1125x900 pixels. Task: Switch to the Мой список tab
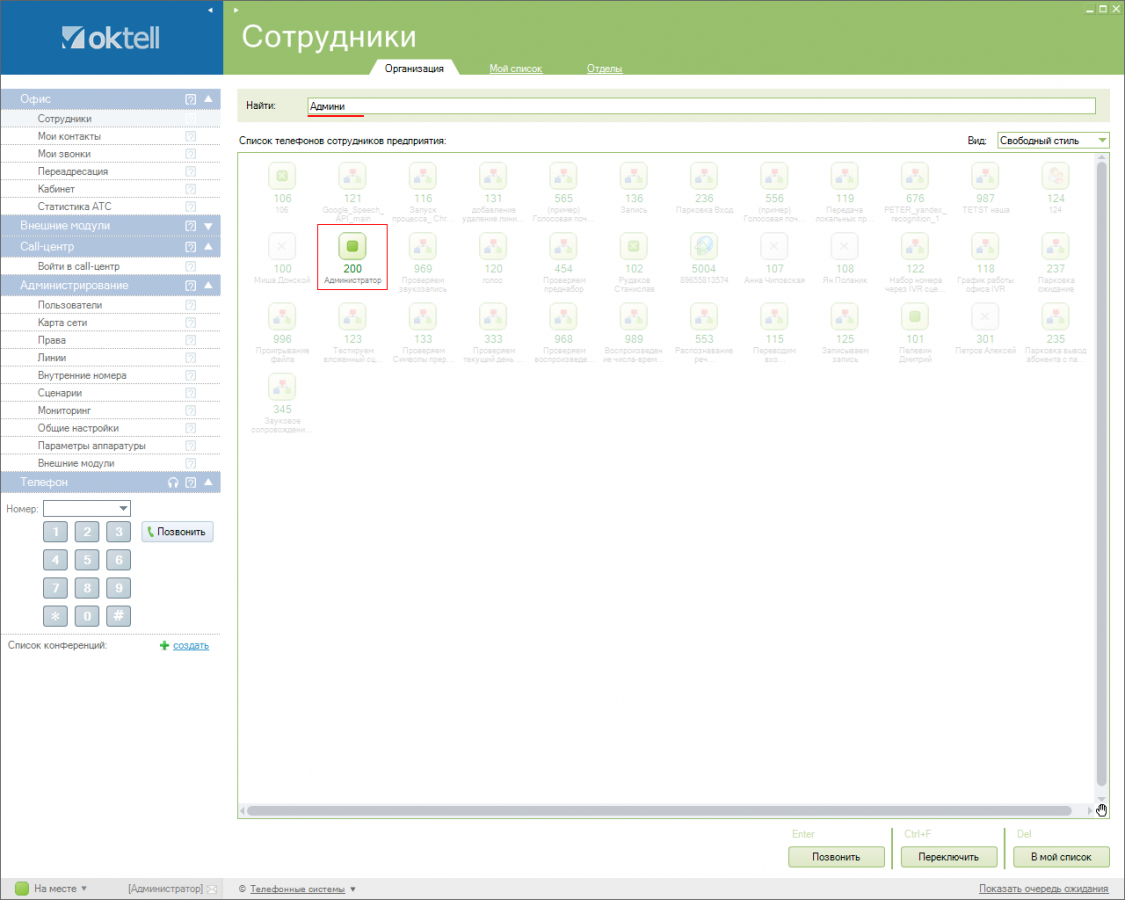tap(515, 69)
